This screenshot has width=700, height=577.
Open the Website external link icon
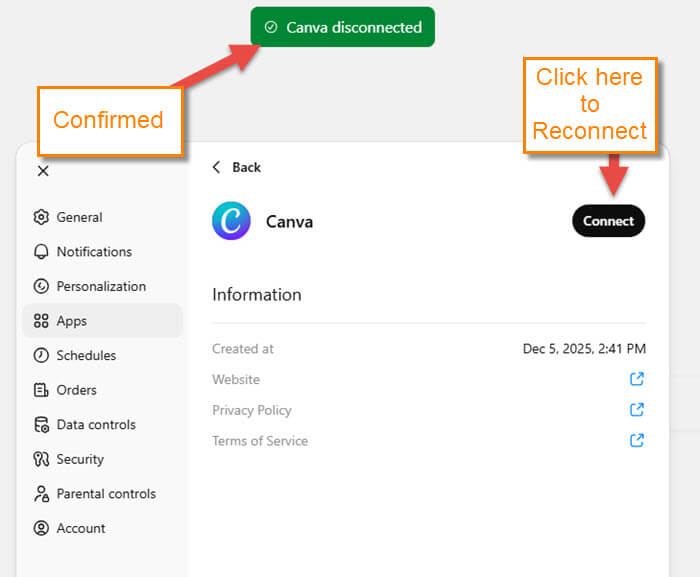(x=636, y=379)
